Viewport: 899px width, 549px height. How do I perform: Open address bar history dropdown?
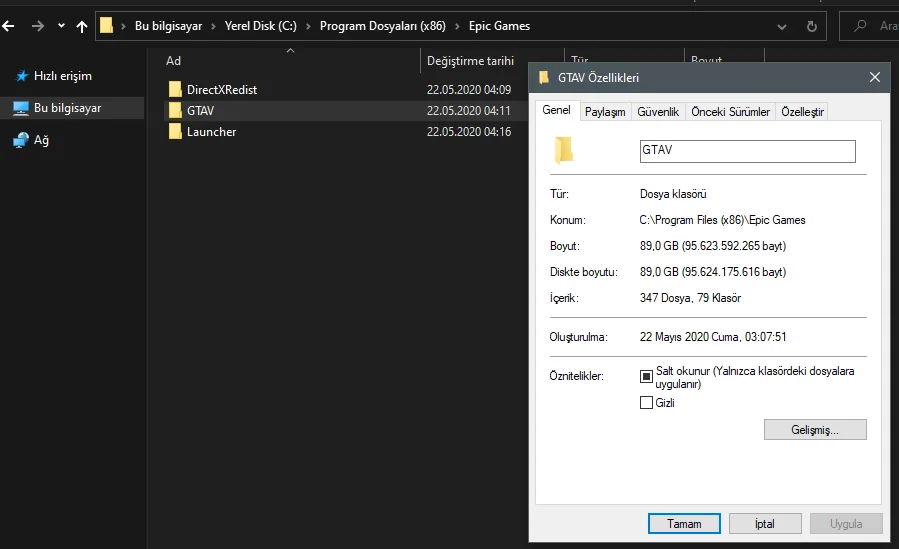(x=781, y=27)
